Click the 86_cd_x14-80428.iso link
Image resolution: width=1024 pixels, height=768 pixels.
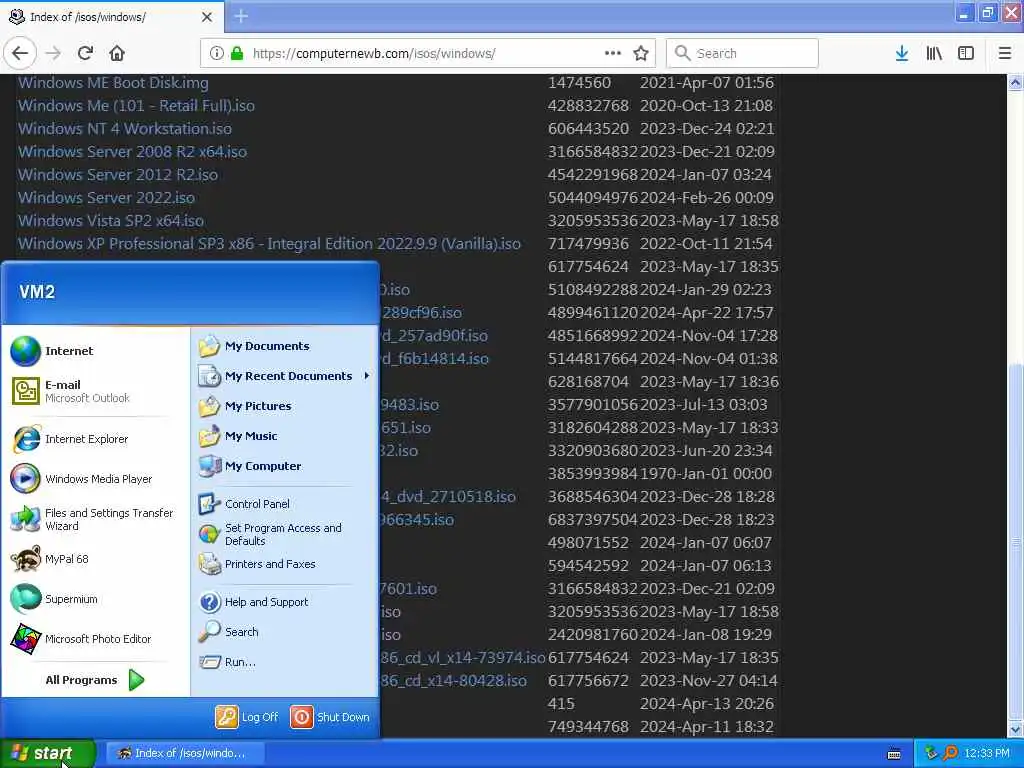click(453, 680)
